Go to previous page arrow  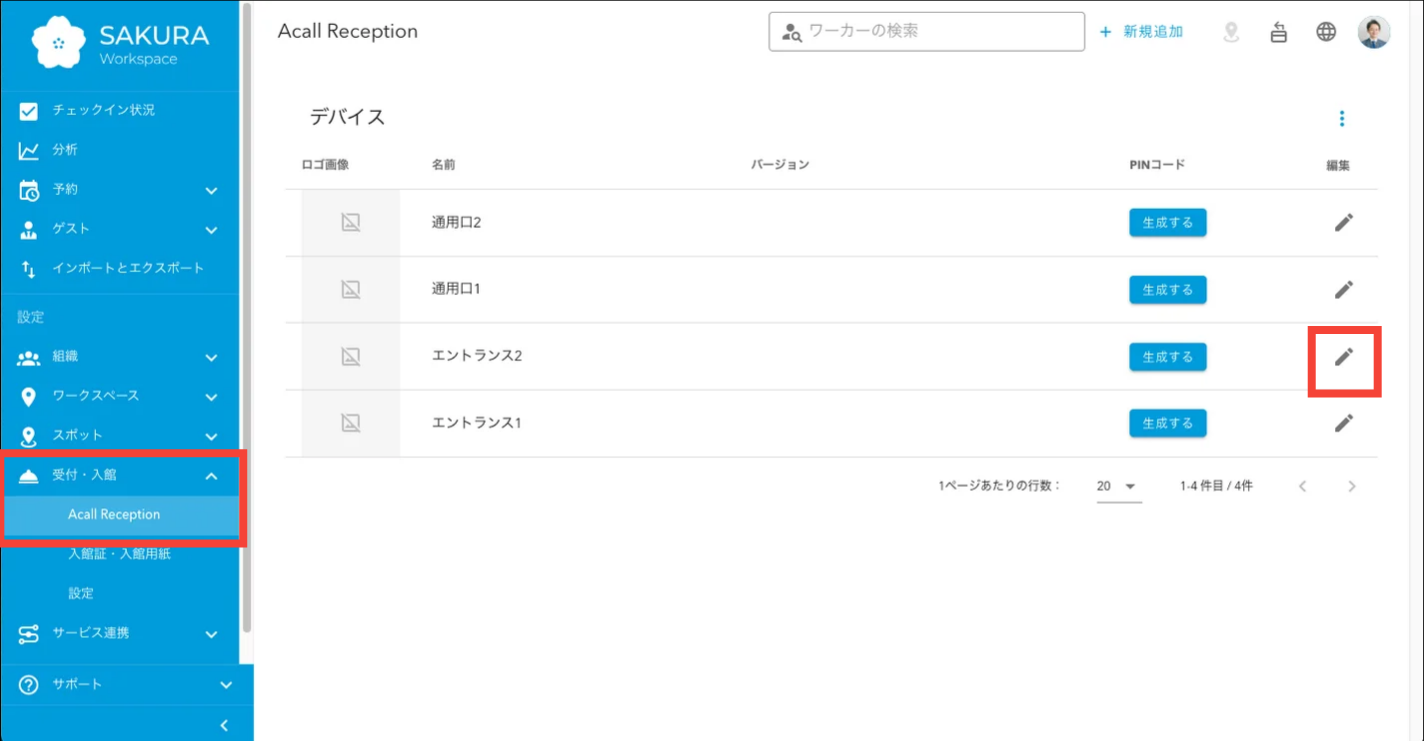click(x=1303, y=486)
